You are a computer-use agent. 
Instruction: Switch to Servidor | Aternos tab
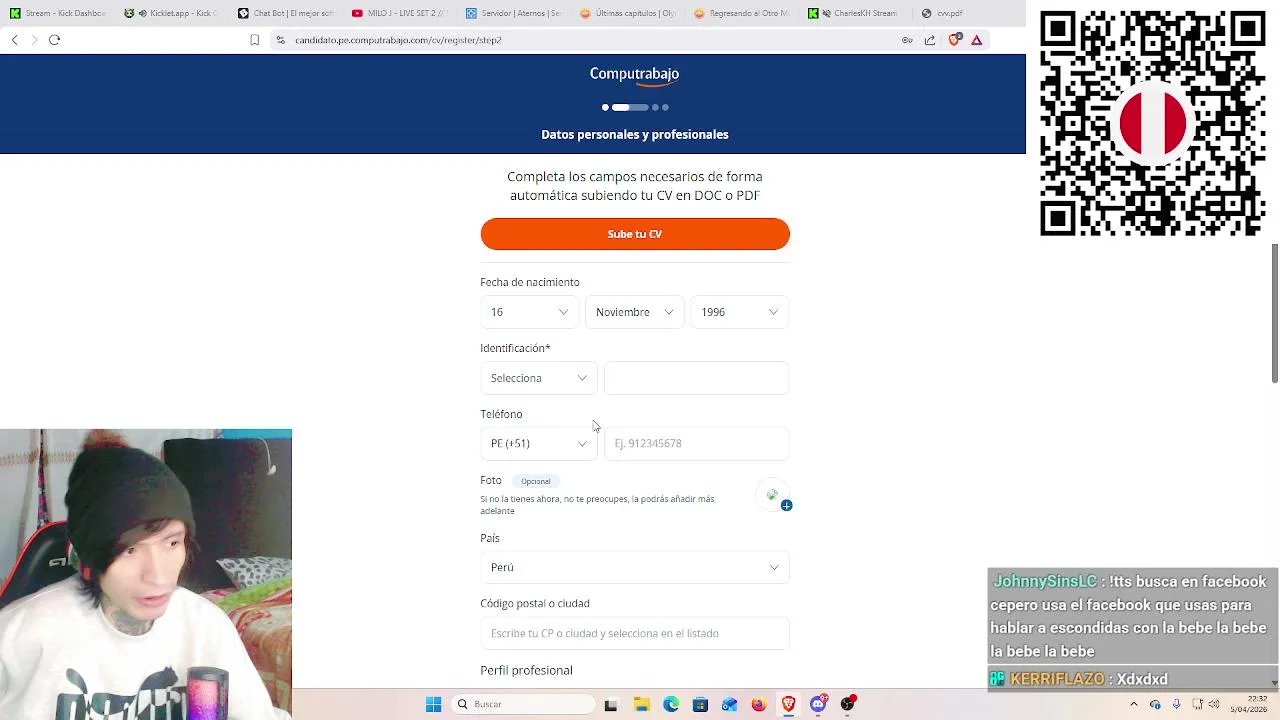[x=514, y=13]
